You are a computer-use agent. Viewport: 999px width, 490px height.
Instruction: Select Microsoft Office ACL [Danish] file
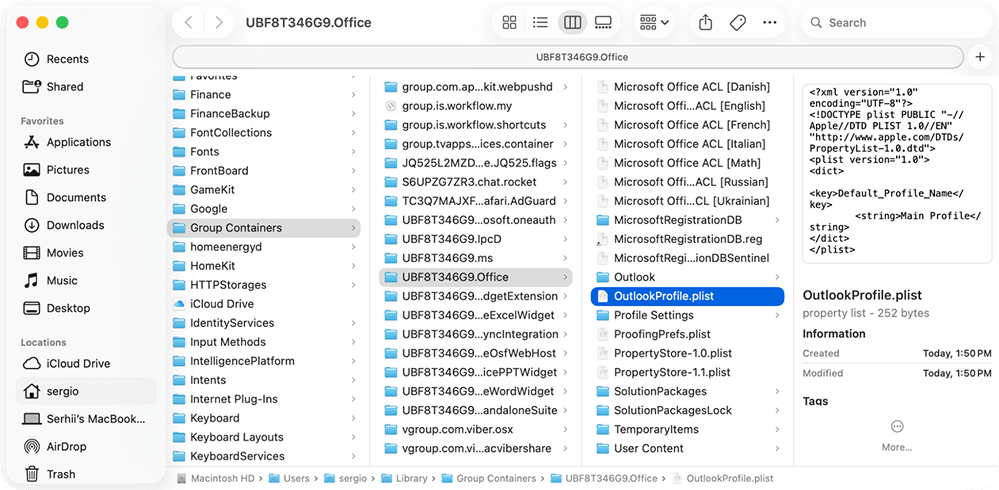[x=687, y=87]
